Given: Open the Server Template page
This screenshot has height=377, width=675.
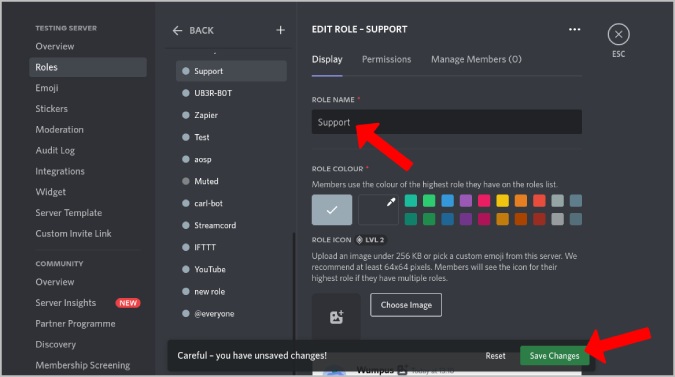Looking at the screenshot, I should pos(68,213).
